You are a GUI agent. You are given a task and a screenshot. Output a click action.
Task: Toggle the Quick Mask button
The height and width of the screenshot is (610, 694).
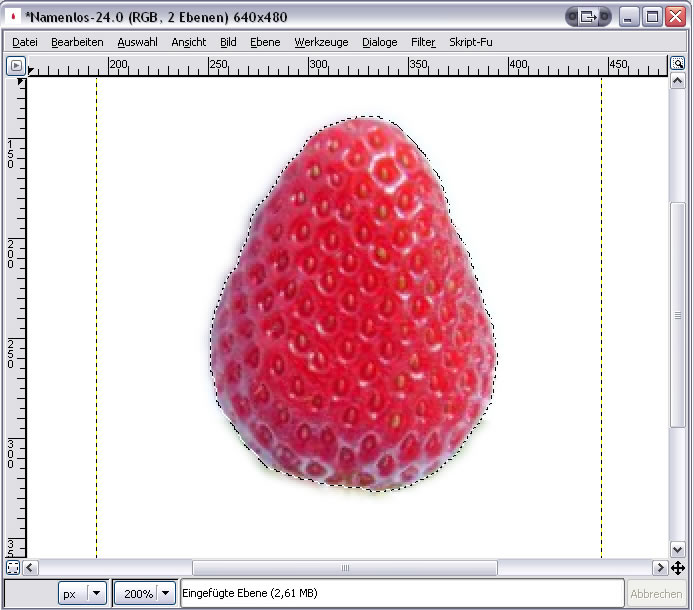[14, 567]
